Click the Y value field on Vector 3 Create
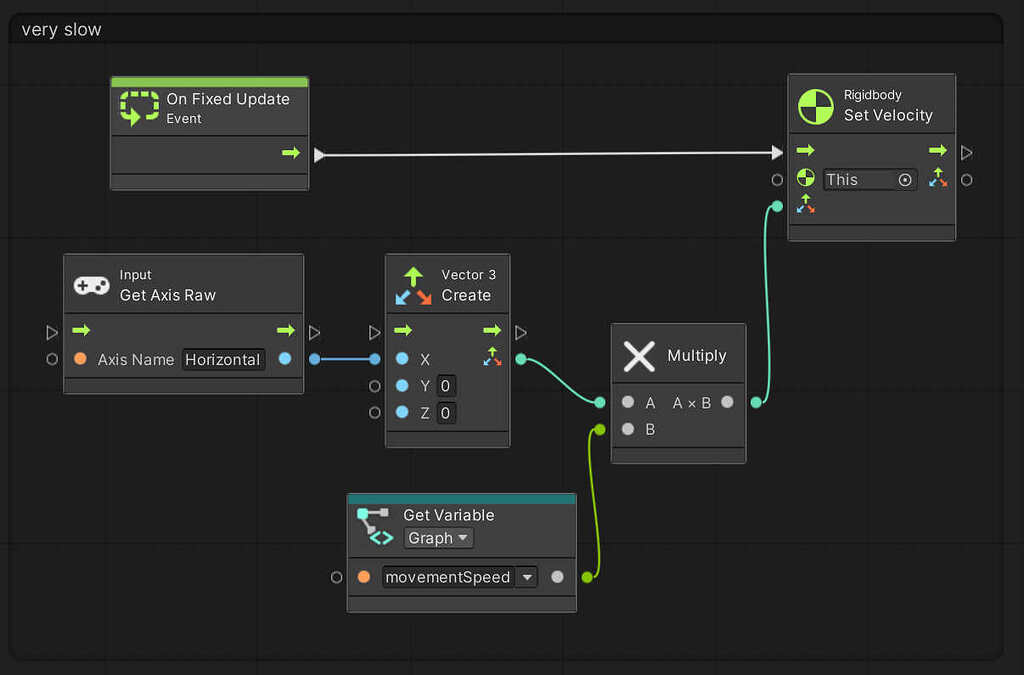This screenshot has height=675, width=1024. [x=444, y=386]
